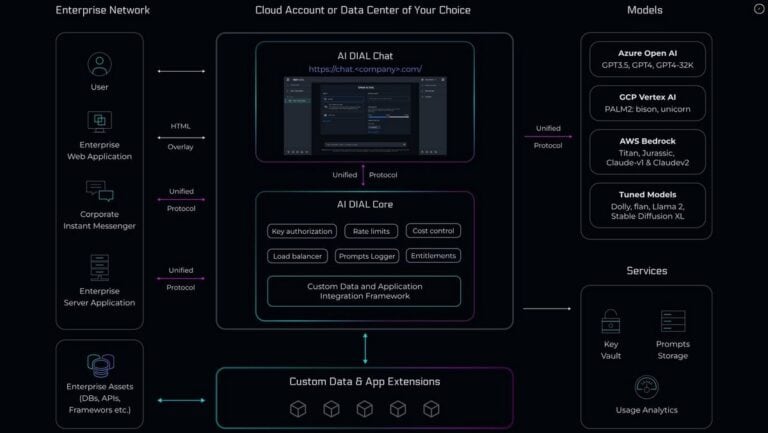
Task: Click the Enterprise Assets database icon
Action: click(100, 365)
